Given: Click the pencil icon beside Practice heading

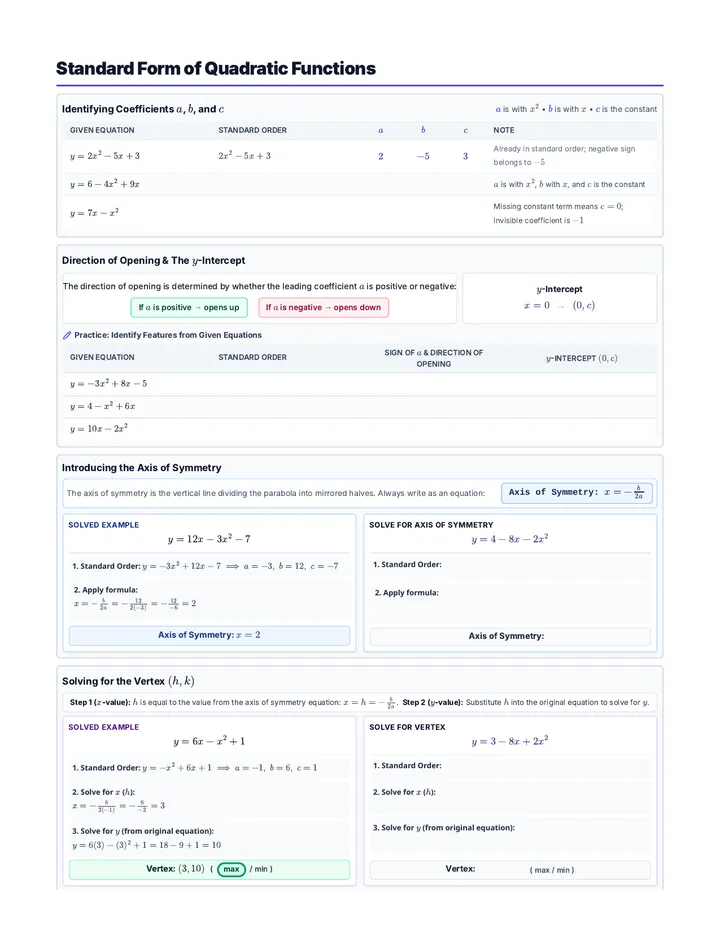Looking at the screenshot, I should pyautogui.click(x=67, y=335).
